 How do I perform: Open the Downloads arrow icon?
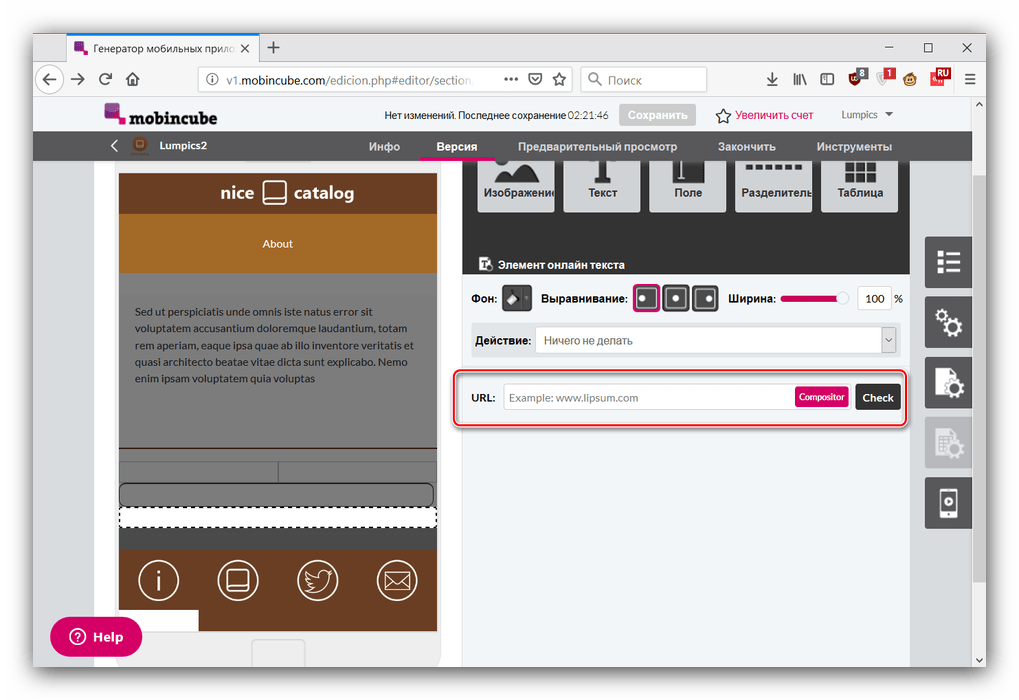[771, 79]
